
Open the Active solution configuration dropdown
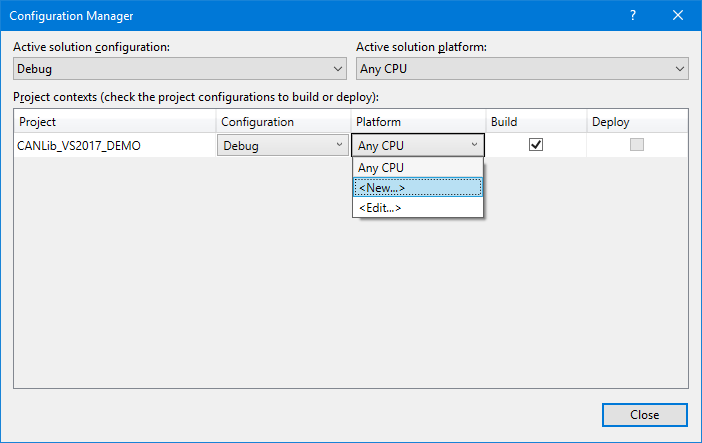coord(180,69)
